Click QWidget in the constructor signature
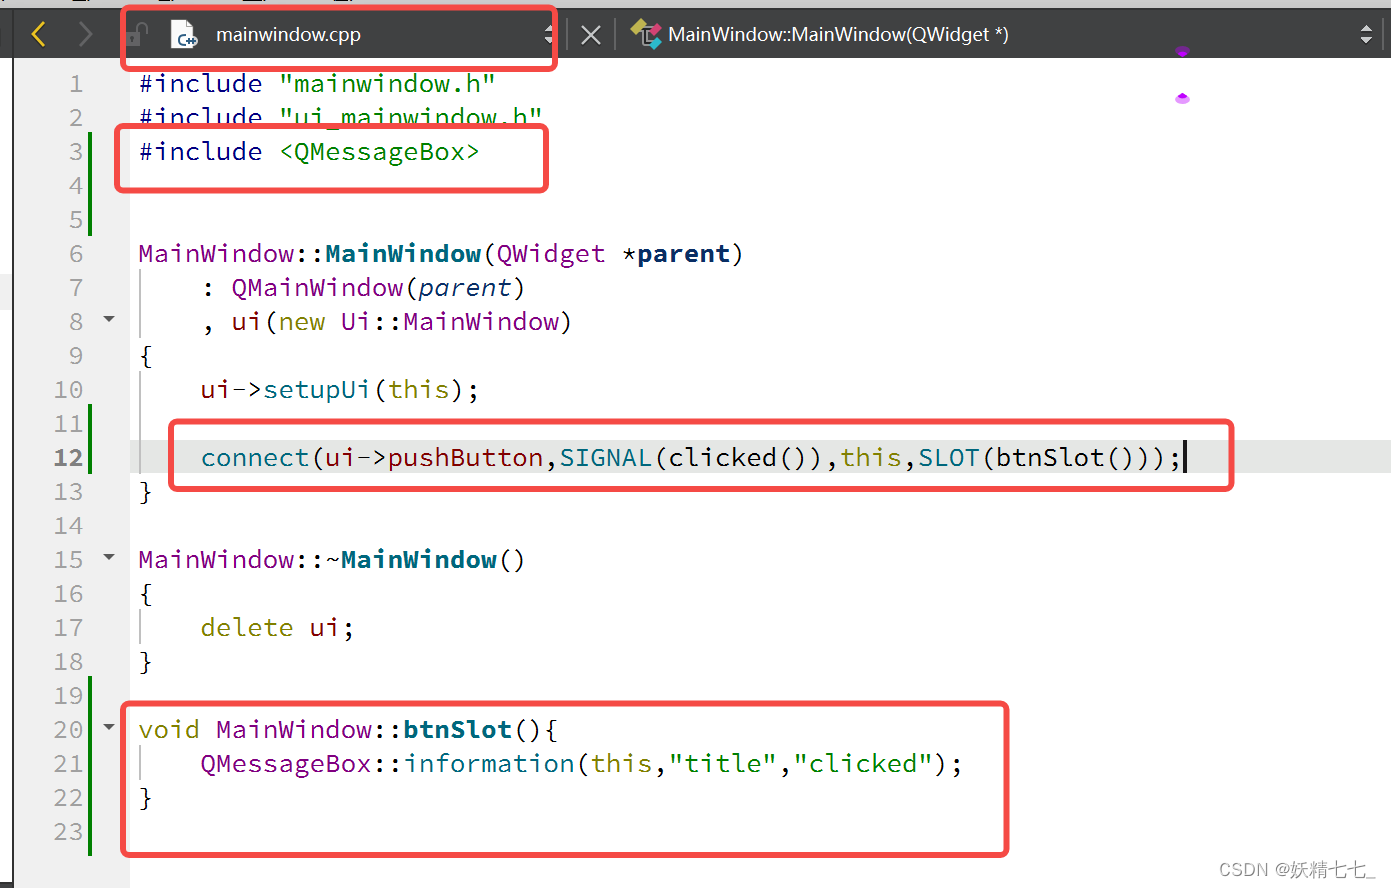The width and height of the screenshot is (1391, 888). click(550, 254)
